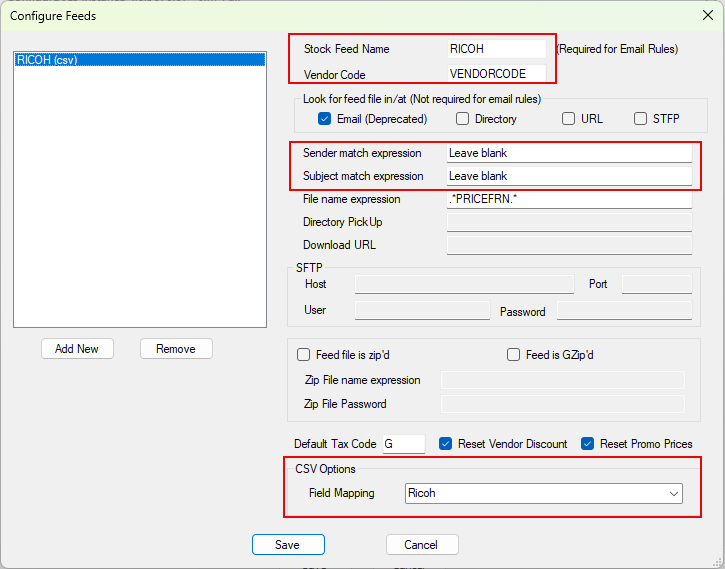Uncheck the Email (Deprecated) checkbox

coord(325,119)
